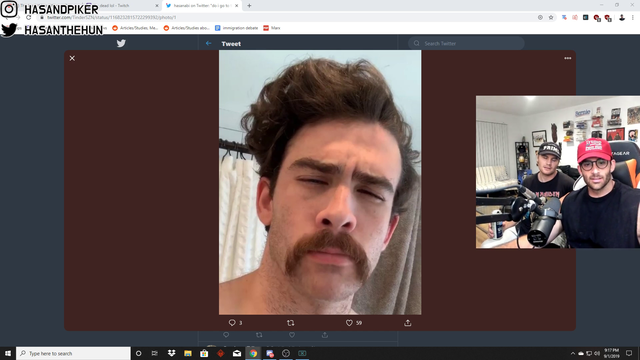Open the Chrome three-dot menu
Screen dimensions: 640x360
[633, 18]
